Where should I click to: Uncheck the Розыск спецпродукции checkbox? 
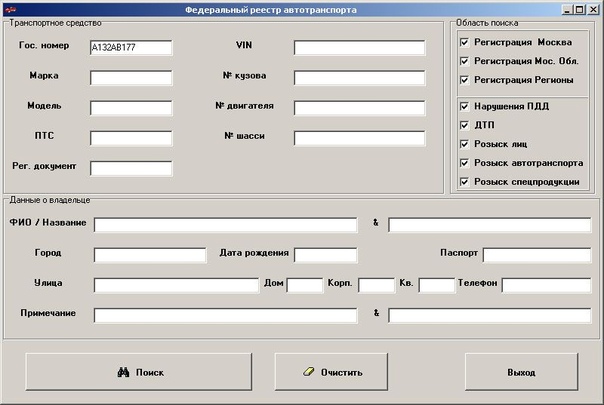pyautogui.click(x=464, y=181)
